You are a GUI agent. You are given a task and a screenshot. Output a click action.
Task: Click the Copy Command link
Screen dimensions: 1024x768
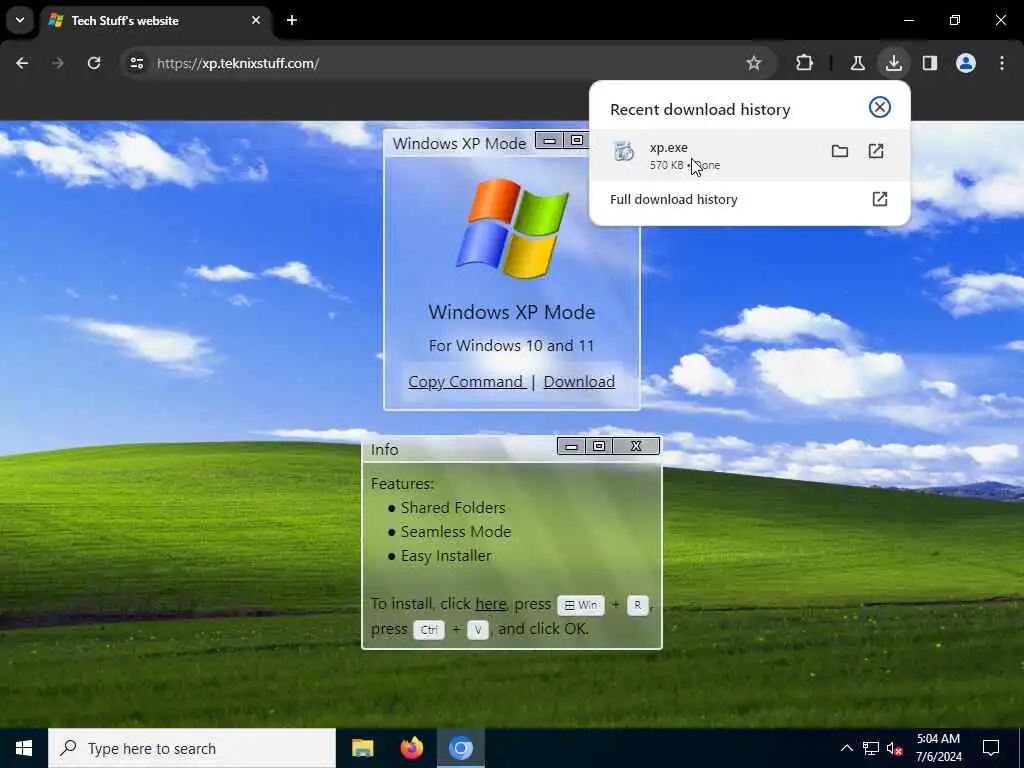click(467, 381)
